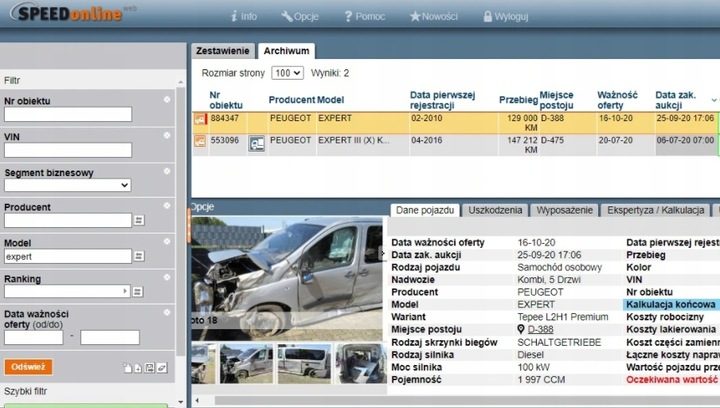Screen dimensions: 720x408
Task: Open the Info section in top menu
Action: point(243,17)
